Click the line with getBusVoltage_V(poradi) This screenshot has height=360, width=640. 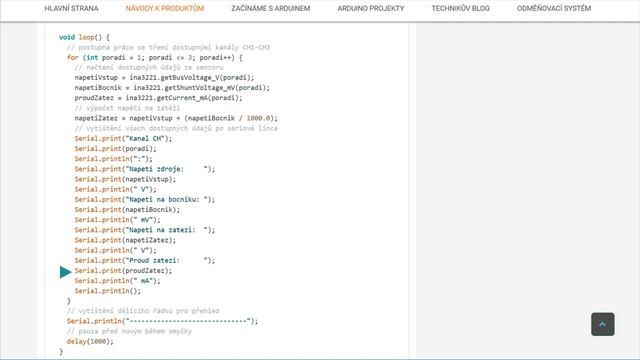[164, 78]
